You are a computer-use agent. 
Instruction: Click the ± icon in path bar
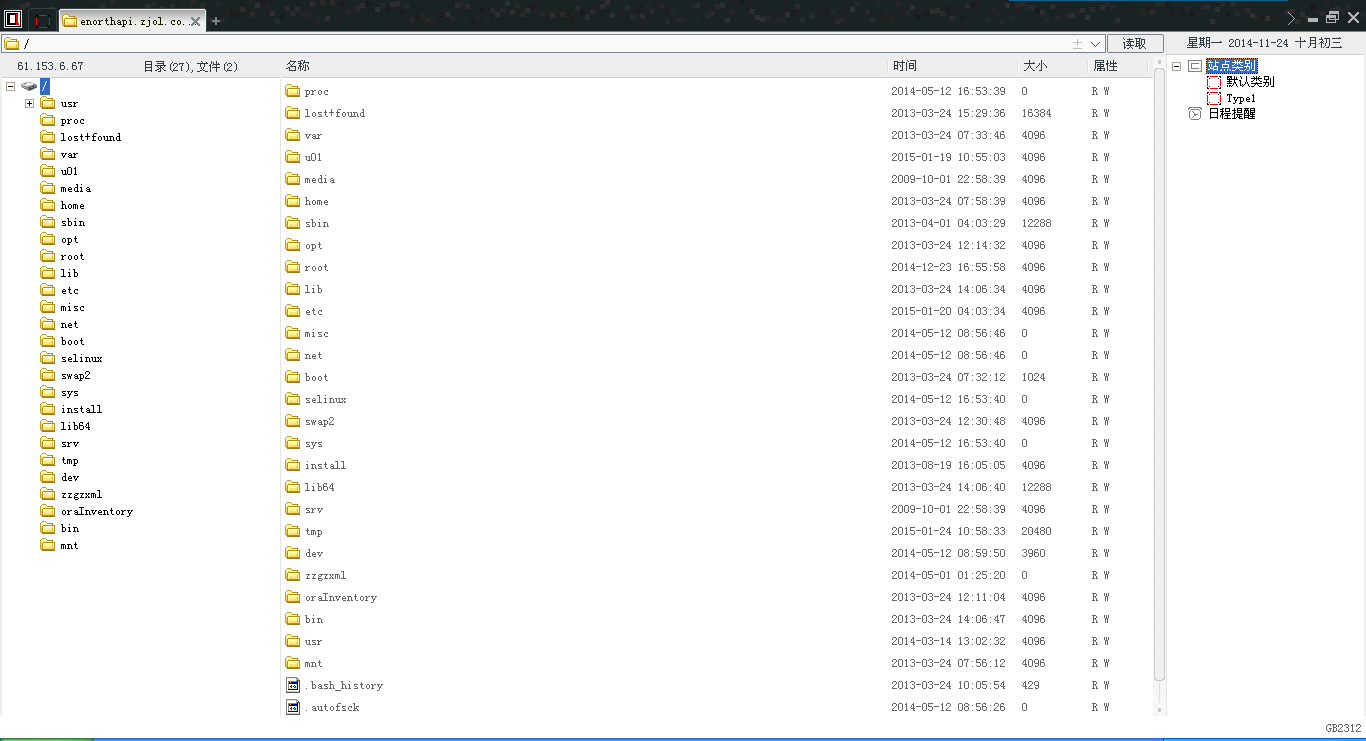(x=1077, y=44)
